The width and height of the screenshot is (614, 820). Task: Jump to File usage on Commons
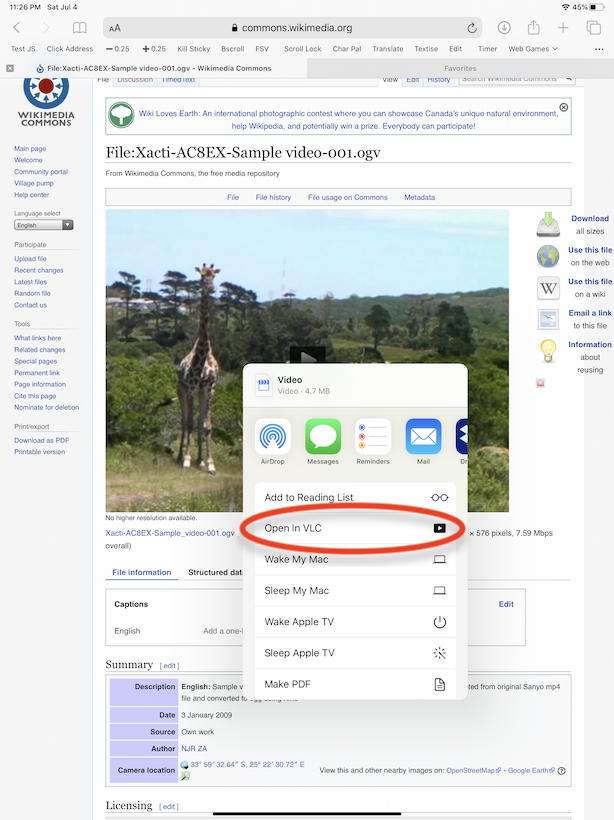click(x=348, y=197)
